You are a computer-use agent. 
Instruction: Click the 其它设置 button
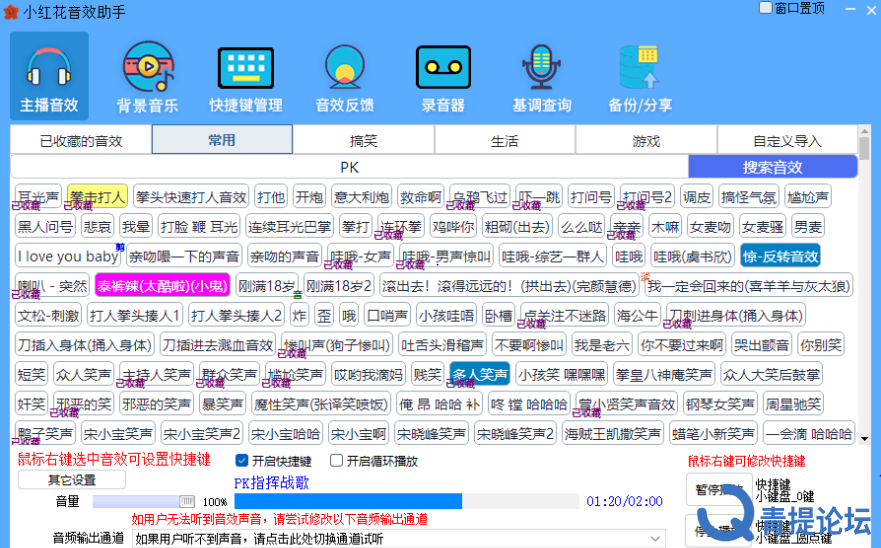pos(72,480)
